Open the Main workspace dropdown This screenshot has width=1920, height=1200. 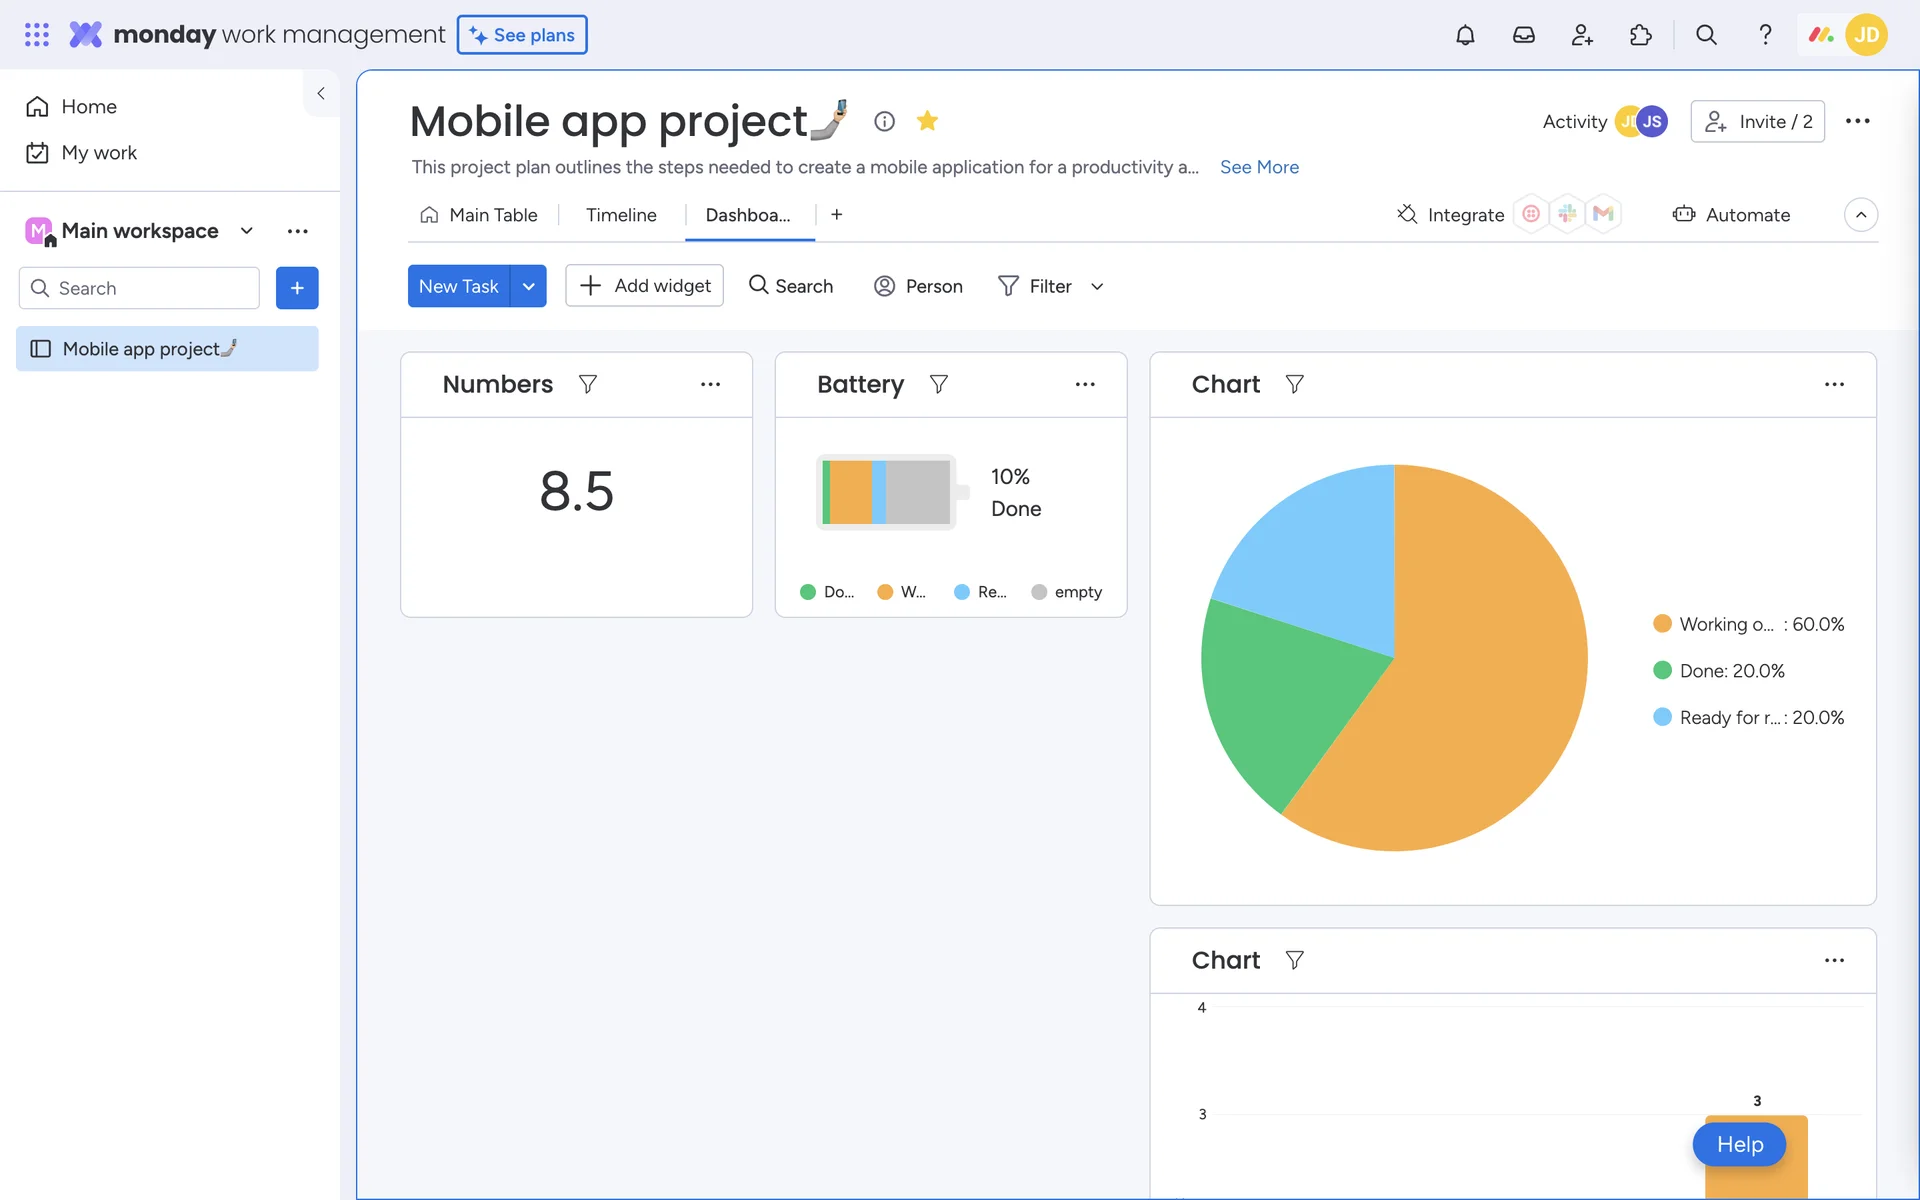tap(247, 231)
